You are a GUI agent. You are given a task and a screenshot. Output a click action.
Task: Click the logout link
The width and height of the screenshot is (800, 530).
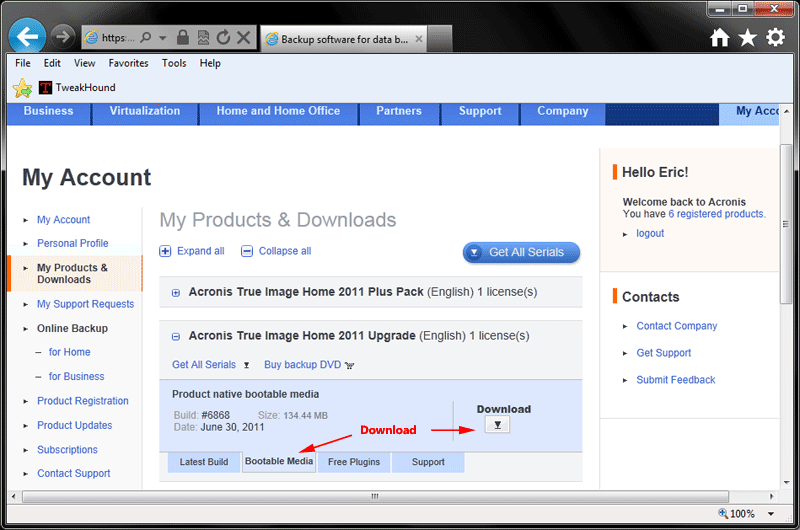[x=650, y=234]
